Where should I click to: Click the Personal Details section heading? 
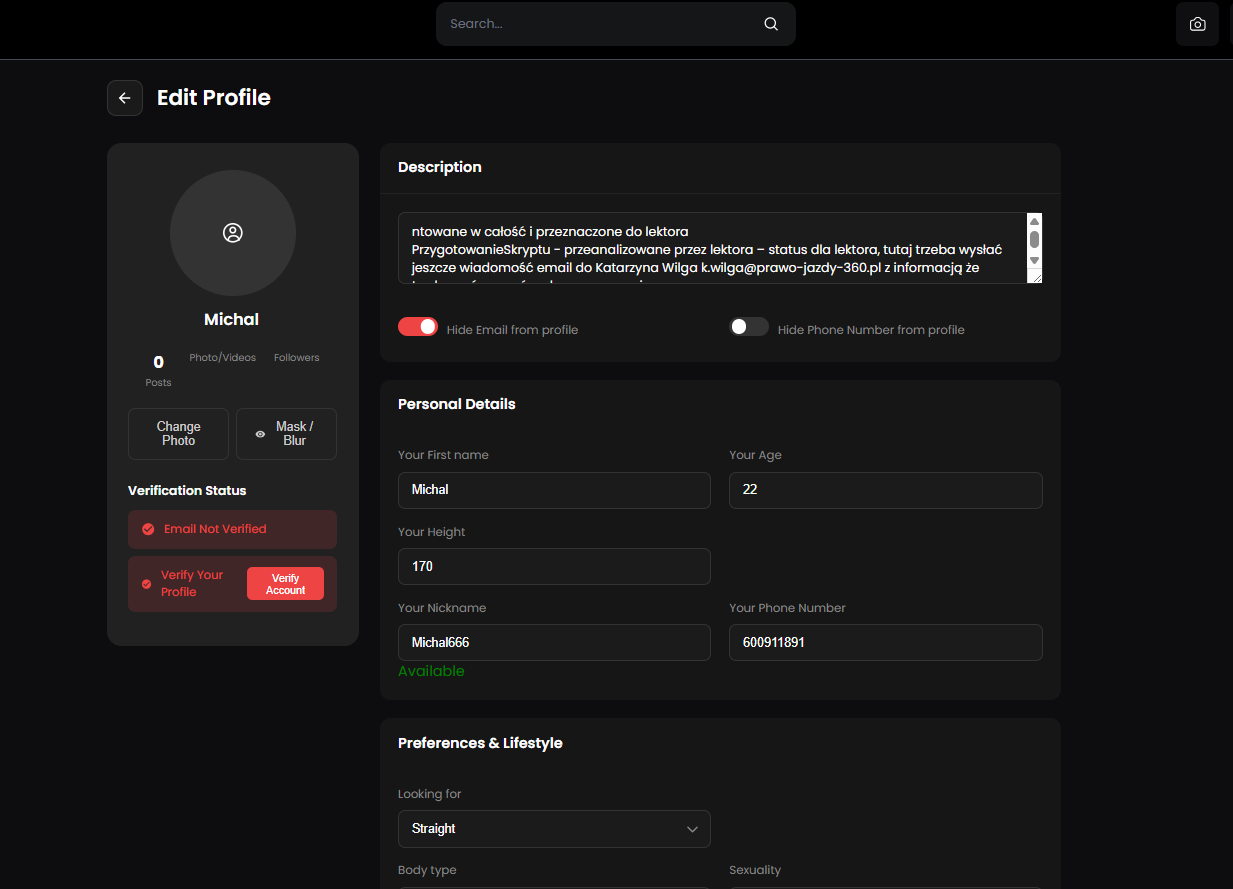tap(457, 404)
